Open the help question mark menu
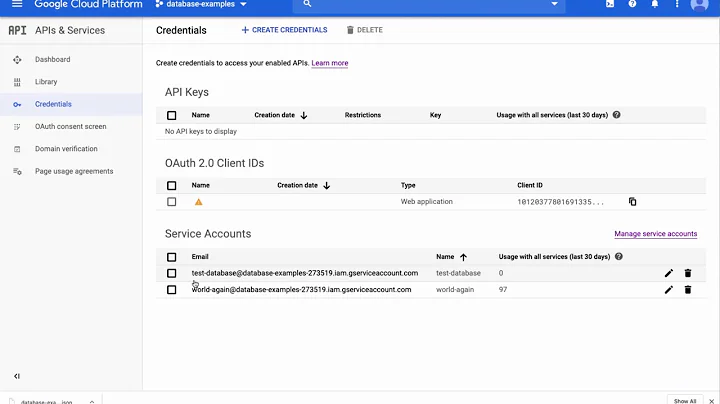The width and height of the screenshot is (720, 404). click(632, 4)
